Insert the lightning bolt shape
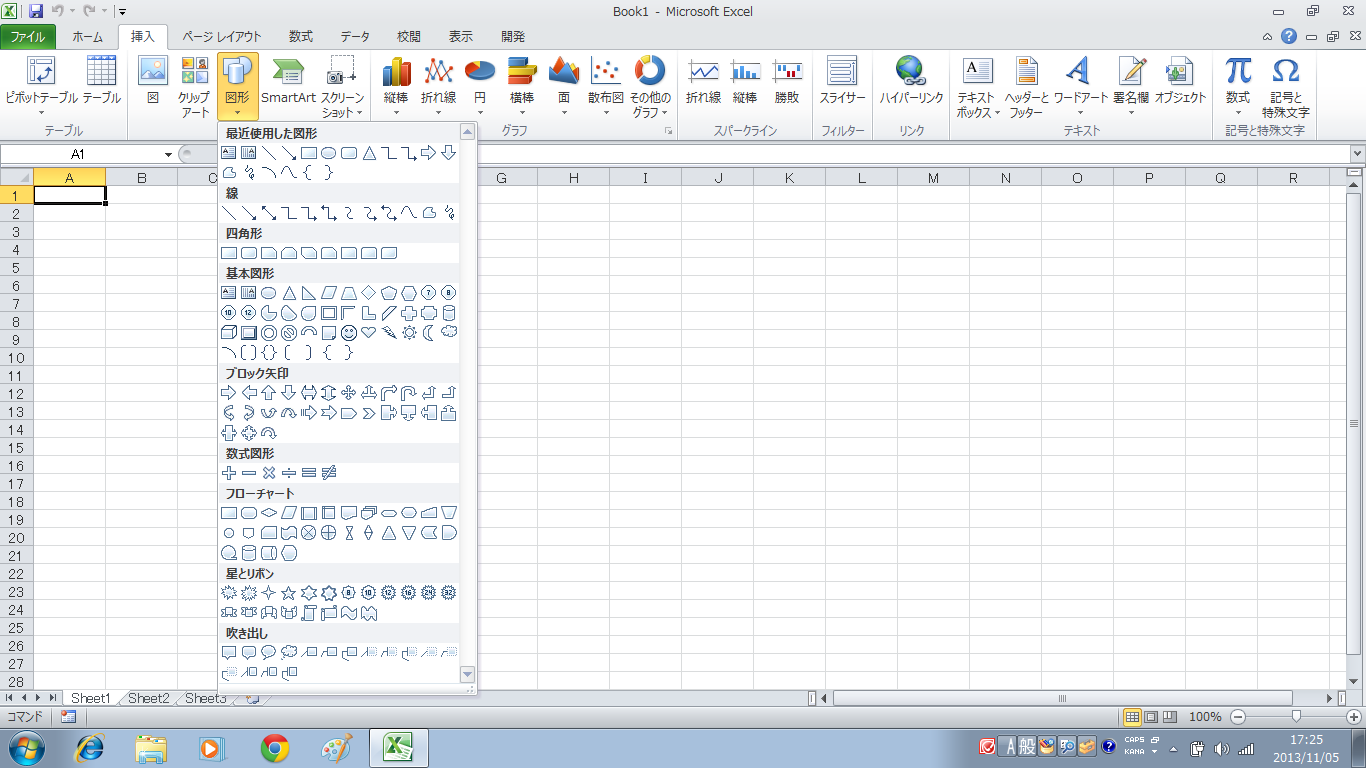 388,332
